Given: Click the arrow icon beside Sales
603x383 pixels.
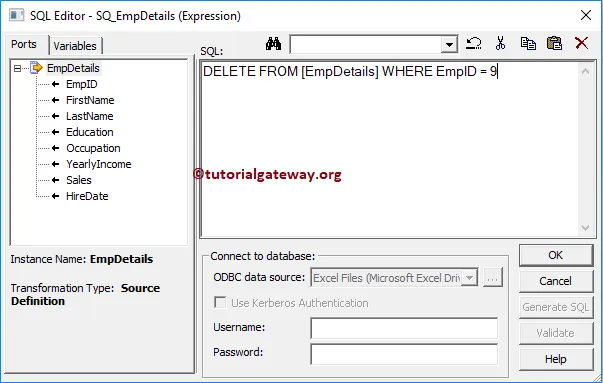Looking at the screenshot, I should pos(55,180).
